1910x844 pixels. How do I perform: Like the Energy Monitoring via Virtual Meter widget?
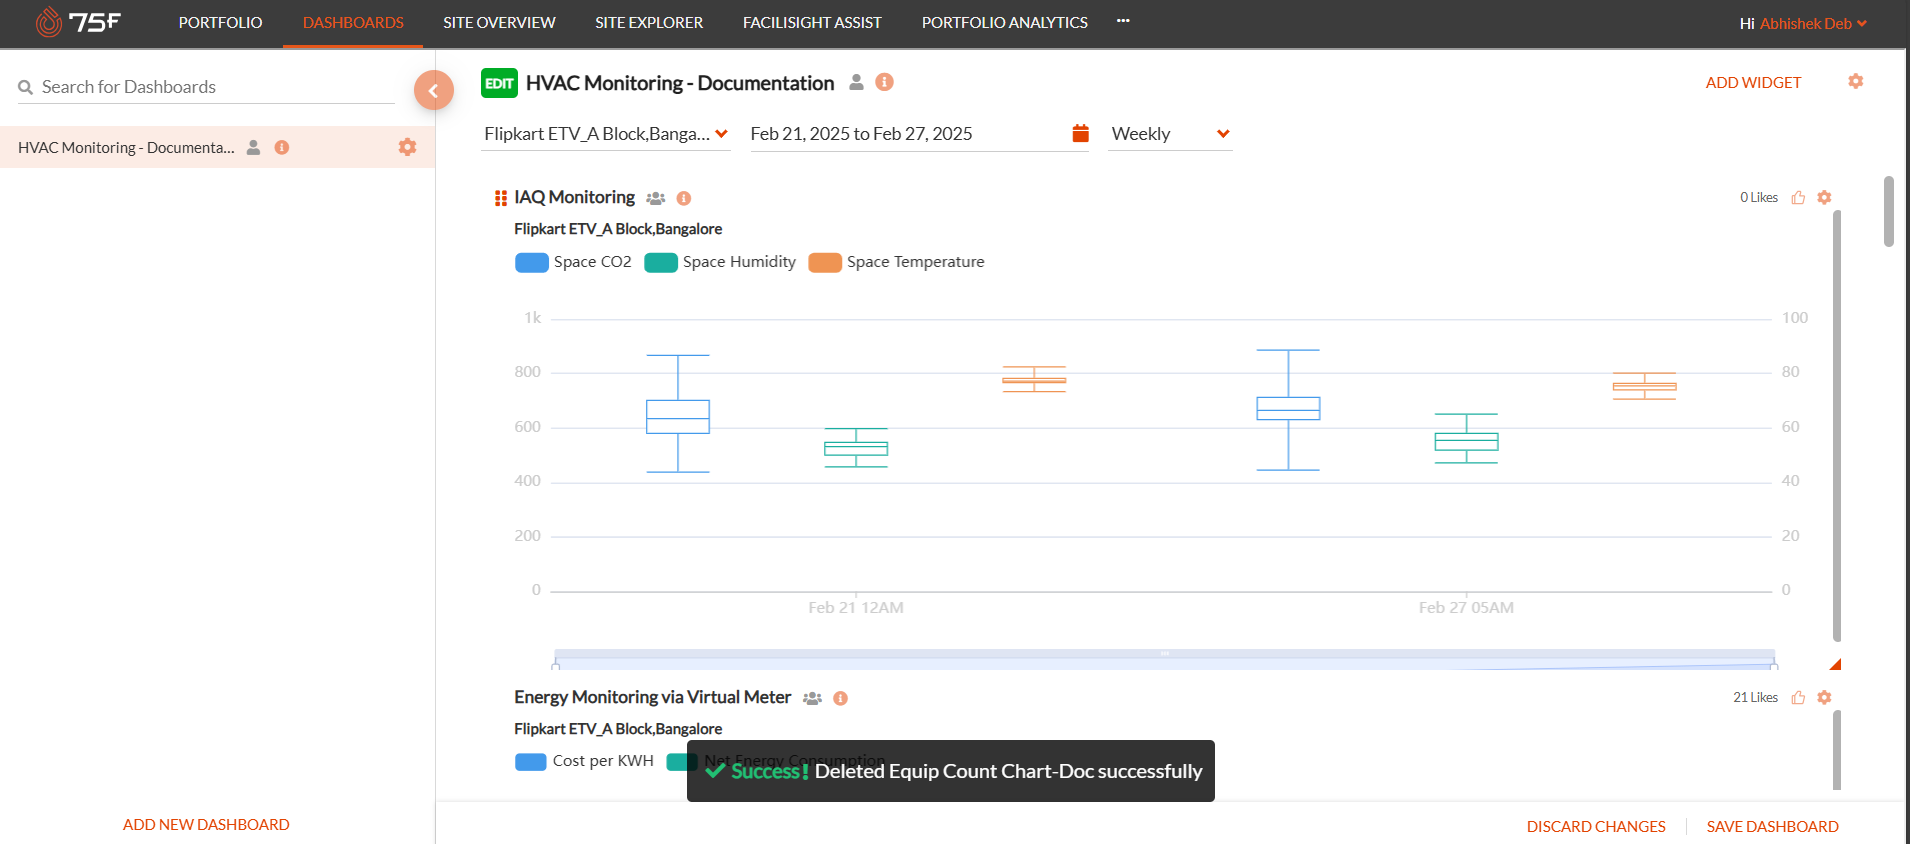coord(1798,697)
